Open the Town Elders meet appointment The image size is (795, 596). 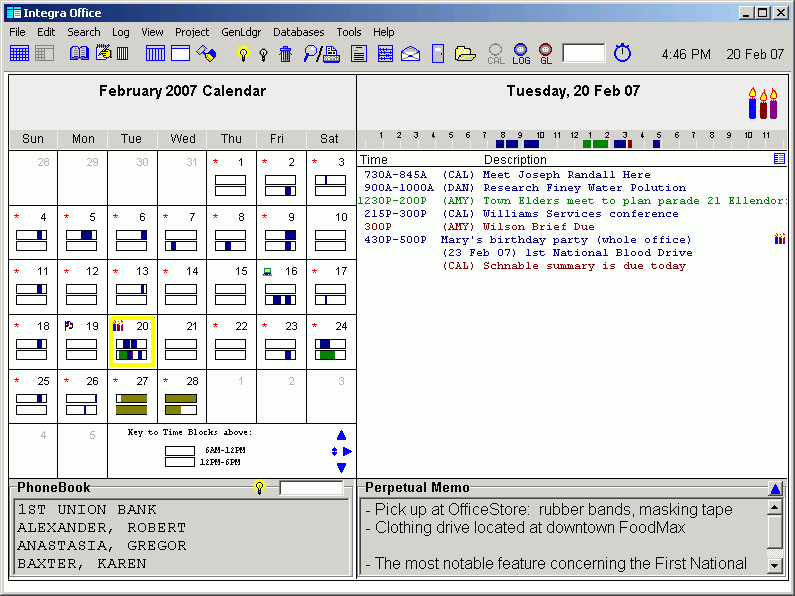(x=572, y=201)
